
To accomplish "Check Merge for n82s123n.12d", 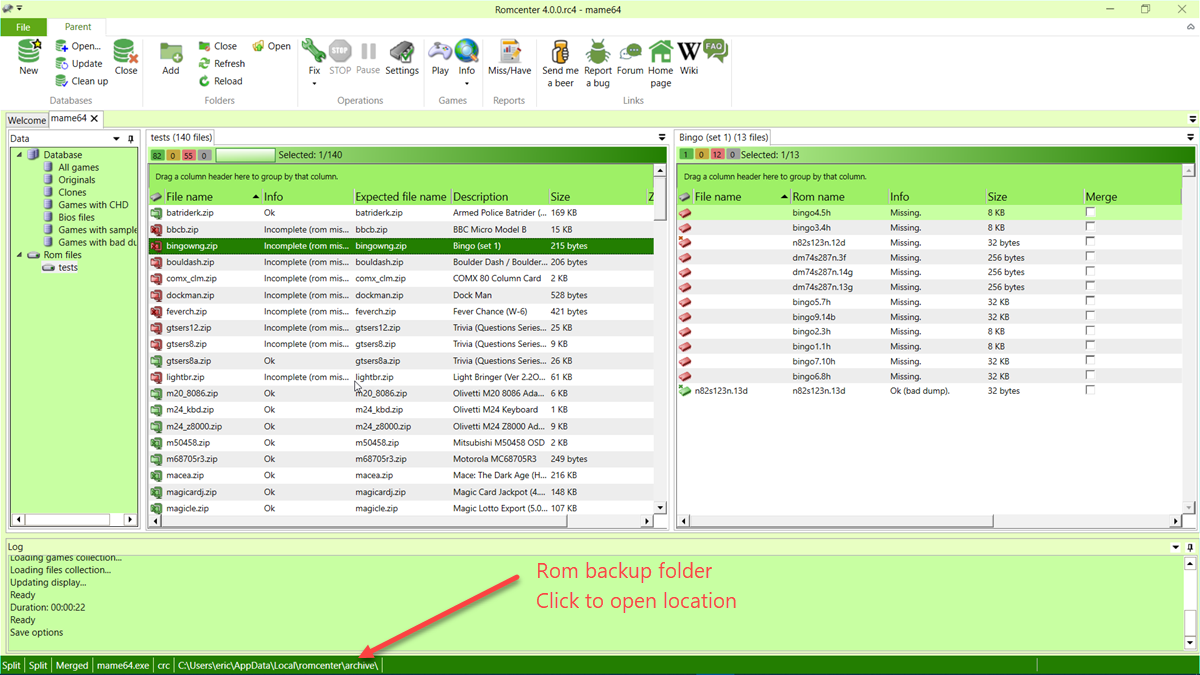I will 1090,242.
